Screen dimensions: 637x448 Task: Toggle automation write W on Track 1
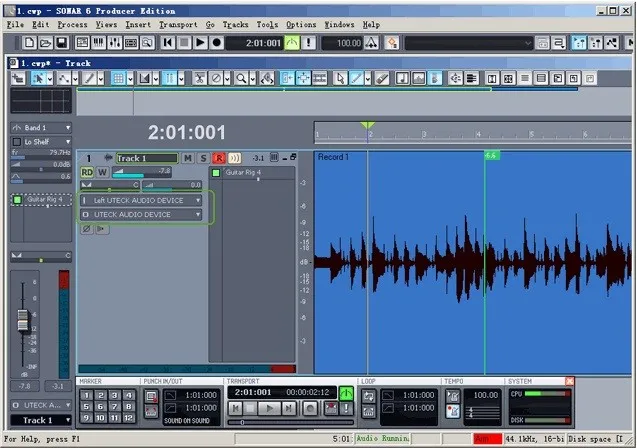pos(102,172)
